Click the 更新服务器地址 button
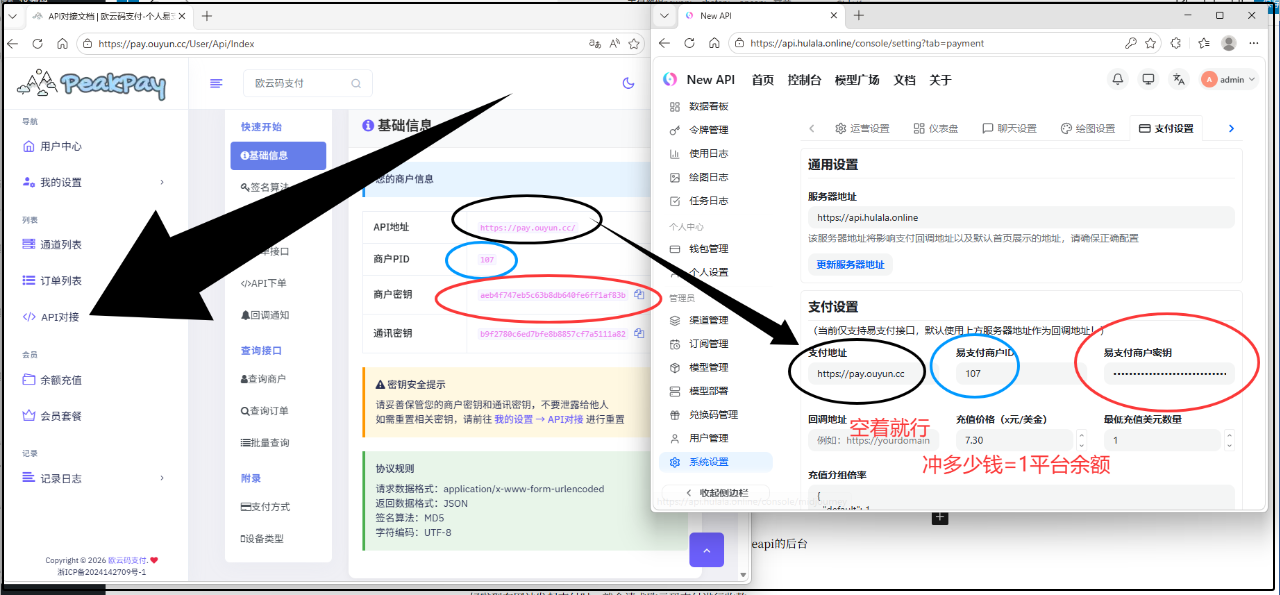This screenshot has width=1280, height=595. tap(850, 265)
